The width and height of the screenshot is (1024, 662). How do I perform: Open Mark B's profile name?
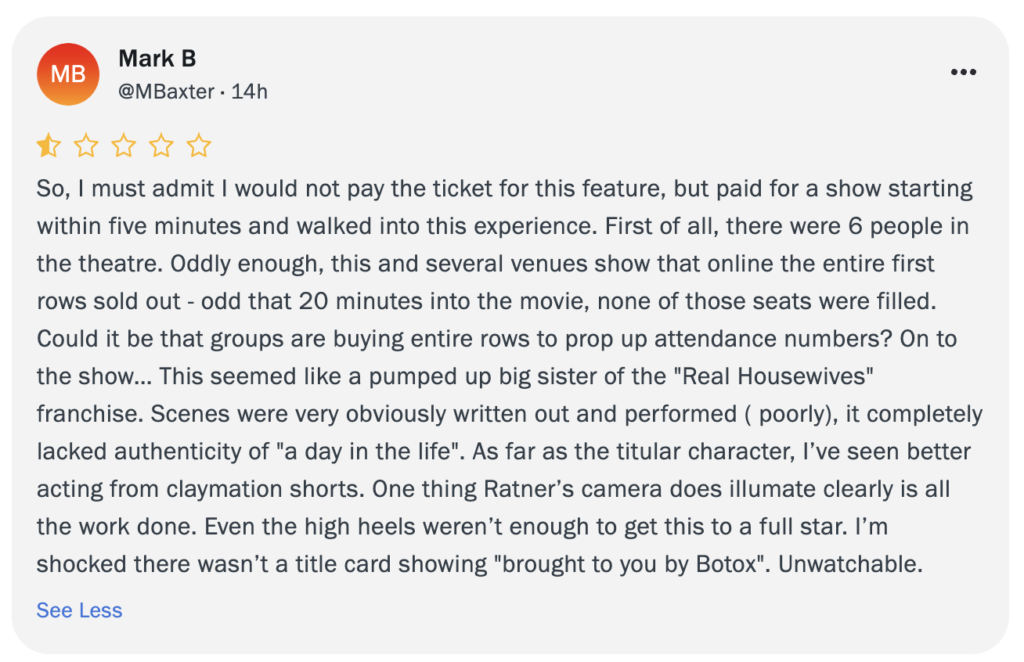pyautogui.click(x=157, y=59)
